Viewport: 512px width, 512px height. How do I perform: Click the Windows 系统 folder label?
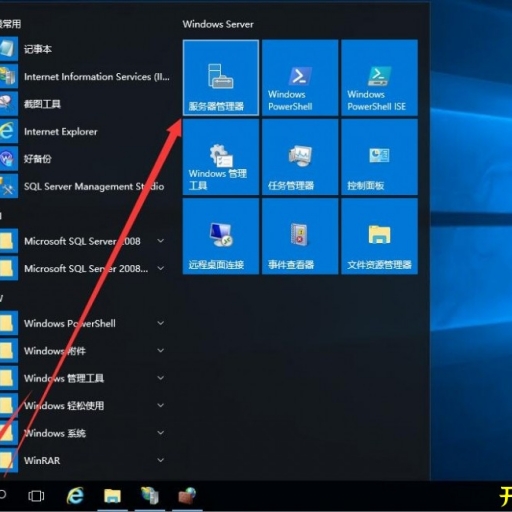point(55,433)
